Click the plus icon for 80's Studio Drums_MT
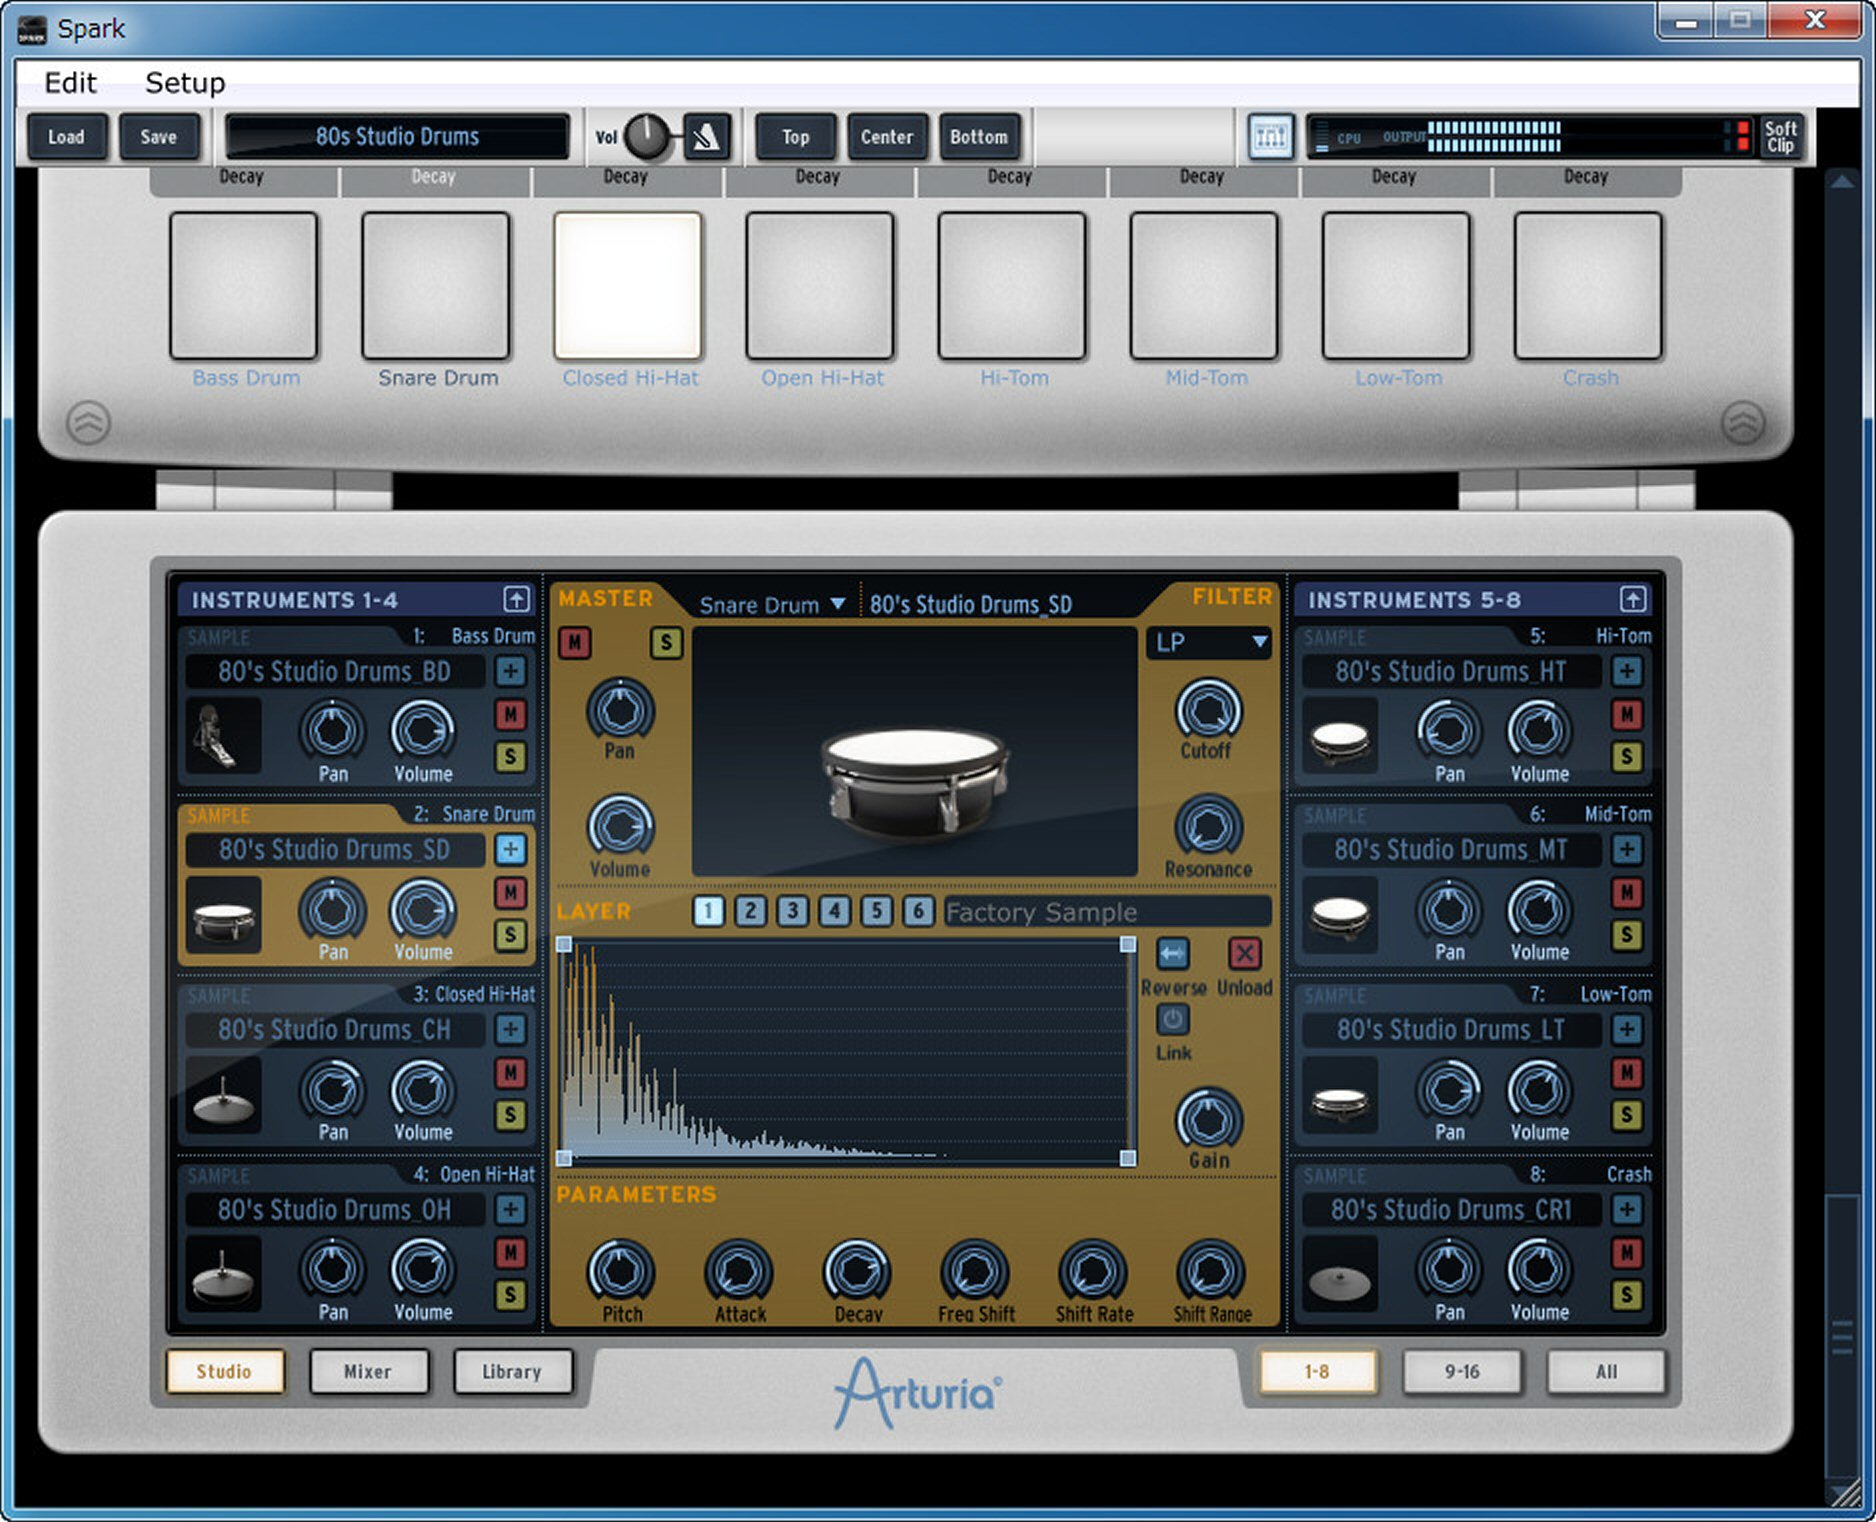This screenshot has height=1522, width=1876. point(1627,850)
